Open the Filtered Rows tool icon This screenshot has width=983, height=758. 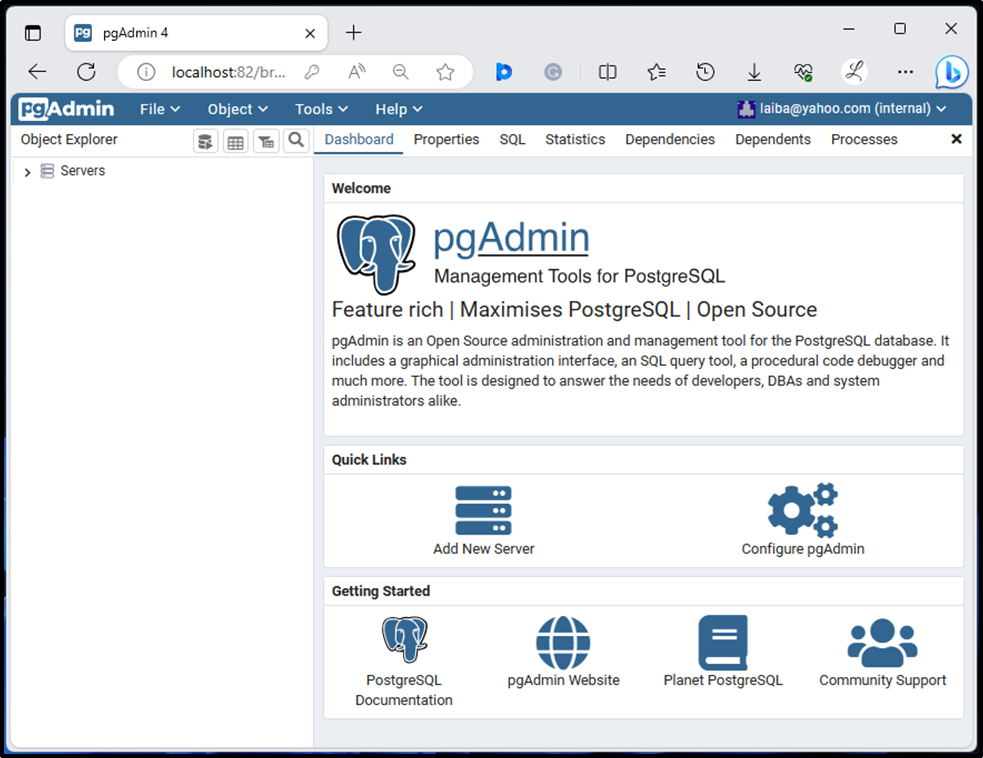pyautogui.click(x=265, y=140)
